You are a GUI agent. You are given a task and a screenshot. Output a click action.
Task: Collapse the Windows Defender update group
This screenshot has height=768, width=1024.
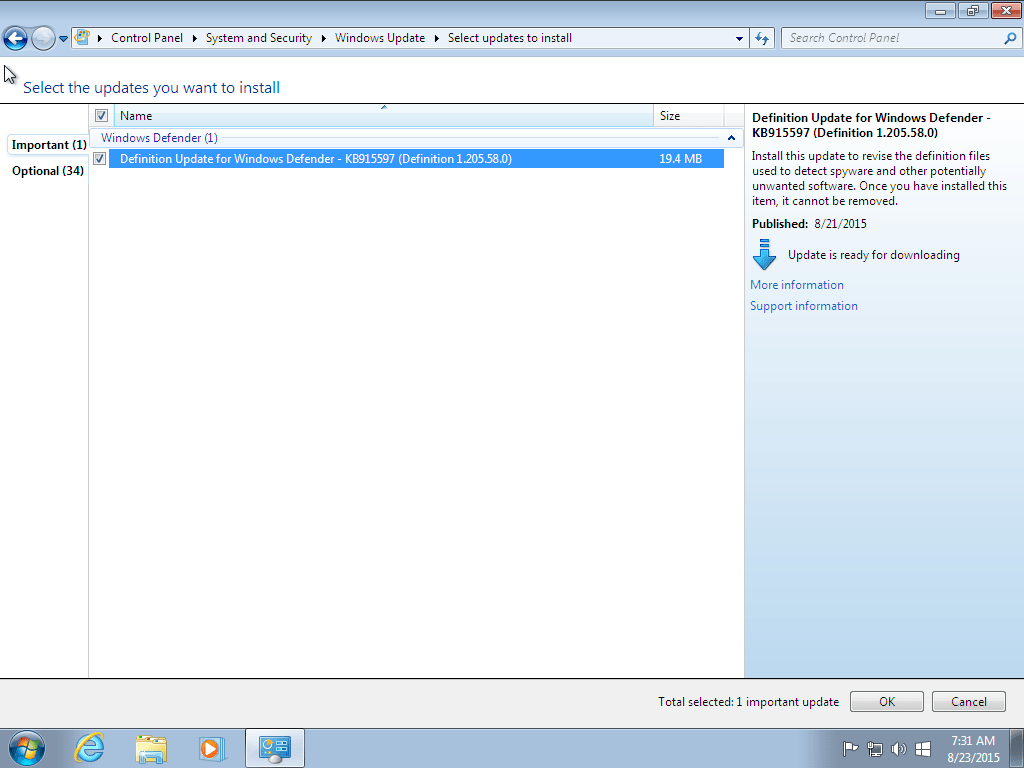(x=730, y=137)
